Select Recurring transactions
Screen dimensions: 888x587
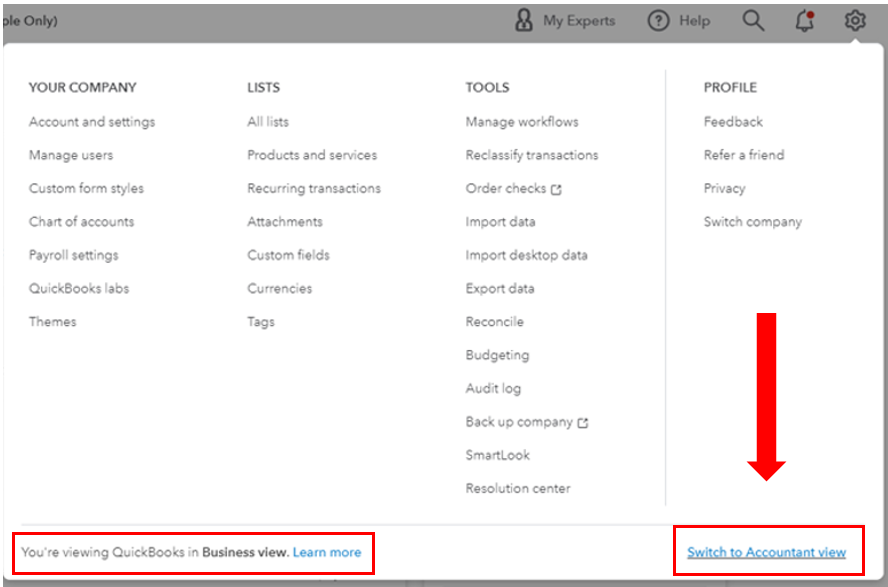[314, 188]
